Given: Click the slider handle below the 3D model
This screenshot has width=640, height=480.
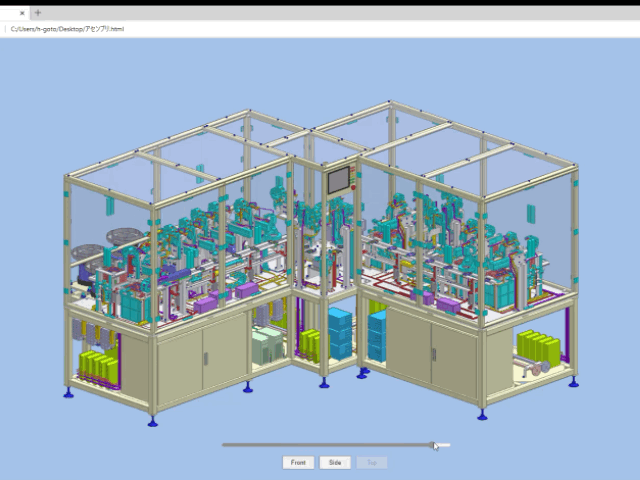Looking at the screenshot, I should (433, 445).
